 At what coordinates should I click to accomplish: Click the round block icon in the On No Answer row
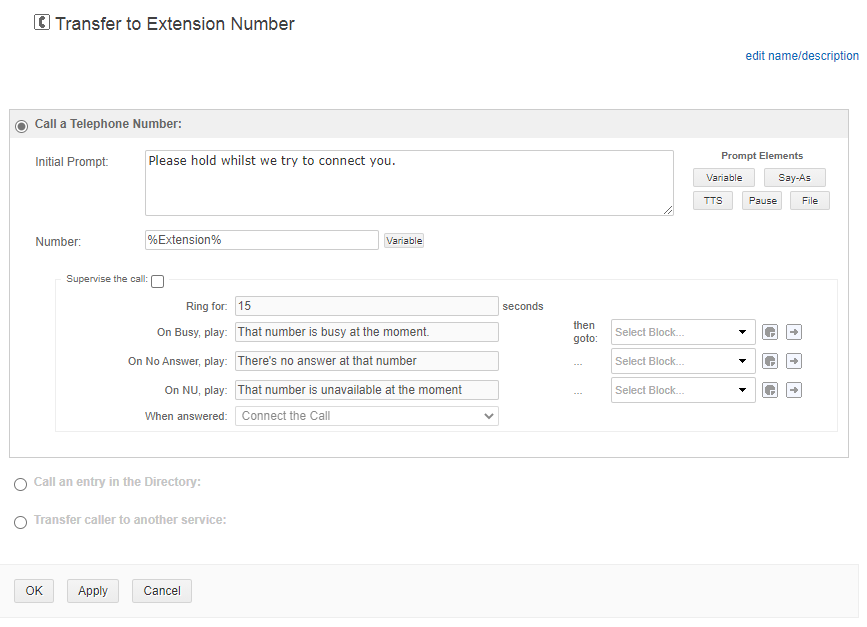coord(770,361)
